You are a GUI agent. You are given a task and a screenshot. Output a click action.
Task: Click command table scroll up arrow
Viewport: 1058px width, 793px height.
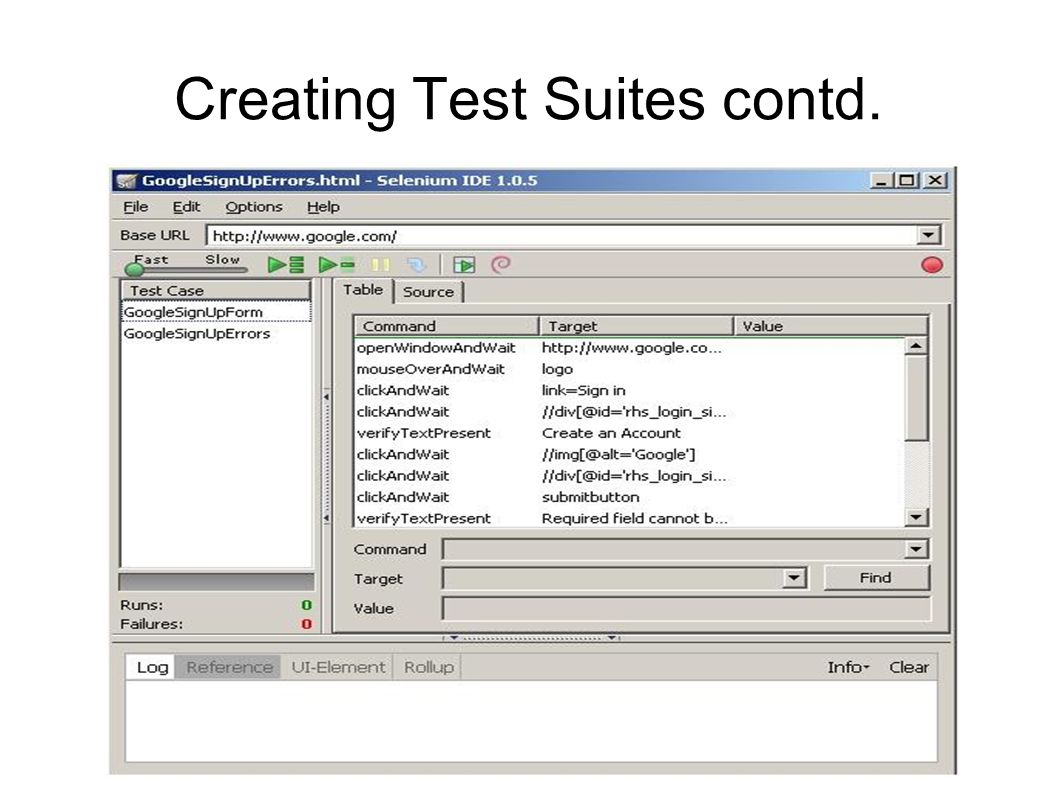point(916,346)
